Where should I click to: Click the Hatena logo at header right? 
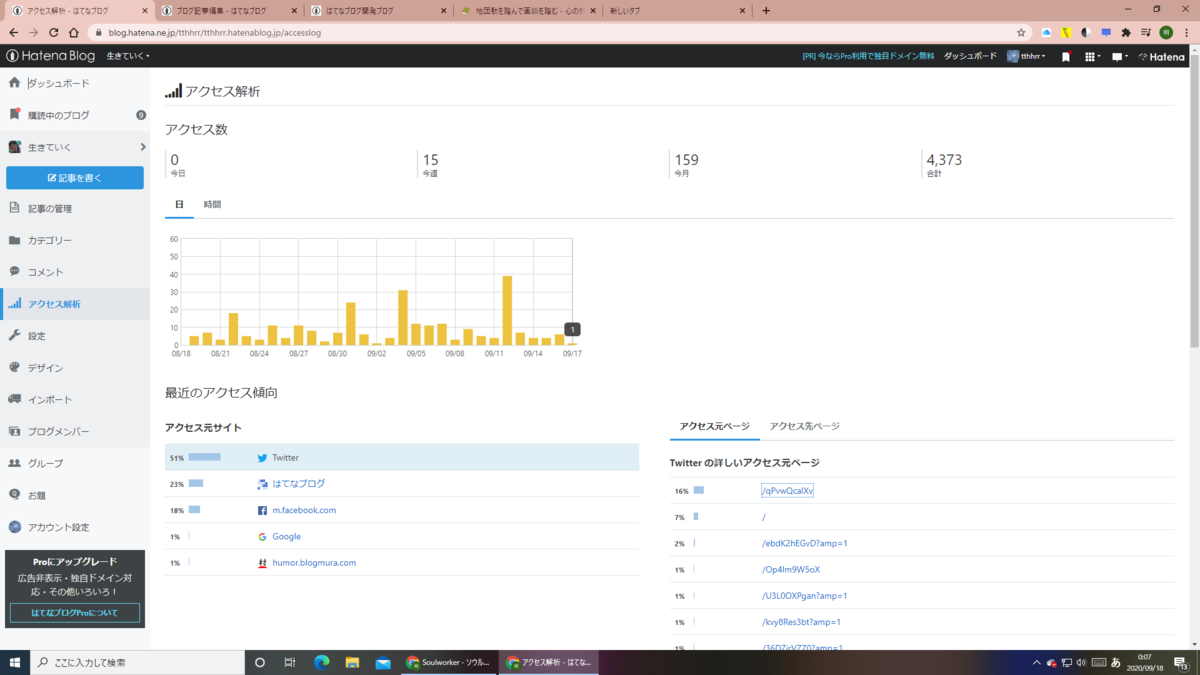coord(1162,57)
